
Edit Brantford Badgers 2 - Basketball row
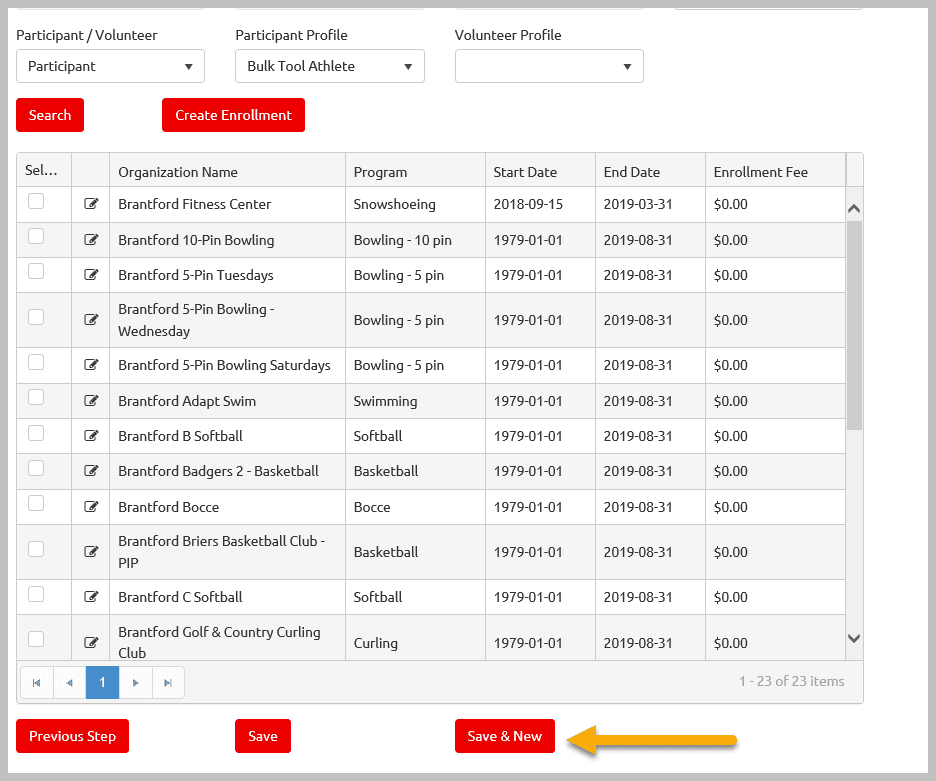[x=91, y=471]
